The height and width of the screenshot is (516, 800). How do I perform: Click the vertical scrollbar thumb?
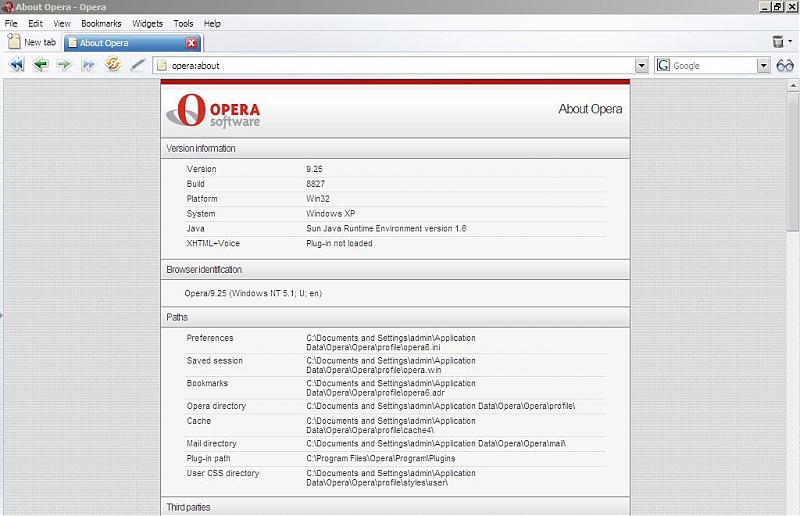click(x=793, y=161)
